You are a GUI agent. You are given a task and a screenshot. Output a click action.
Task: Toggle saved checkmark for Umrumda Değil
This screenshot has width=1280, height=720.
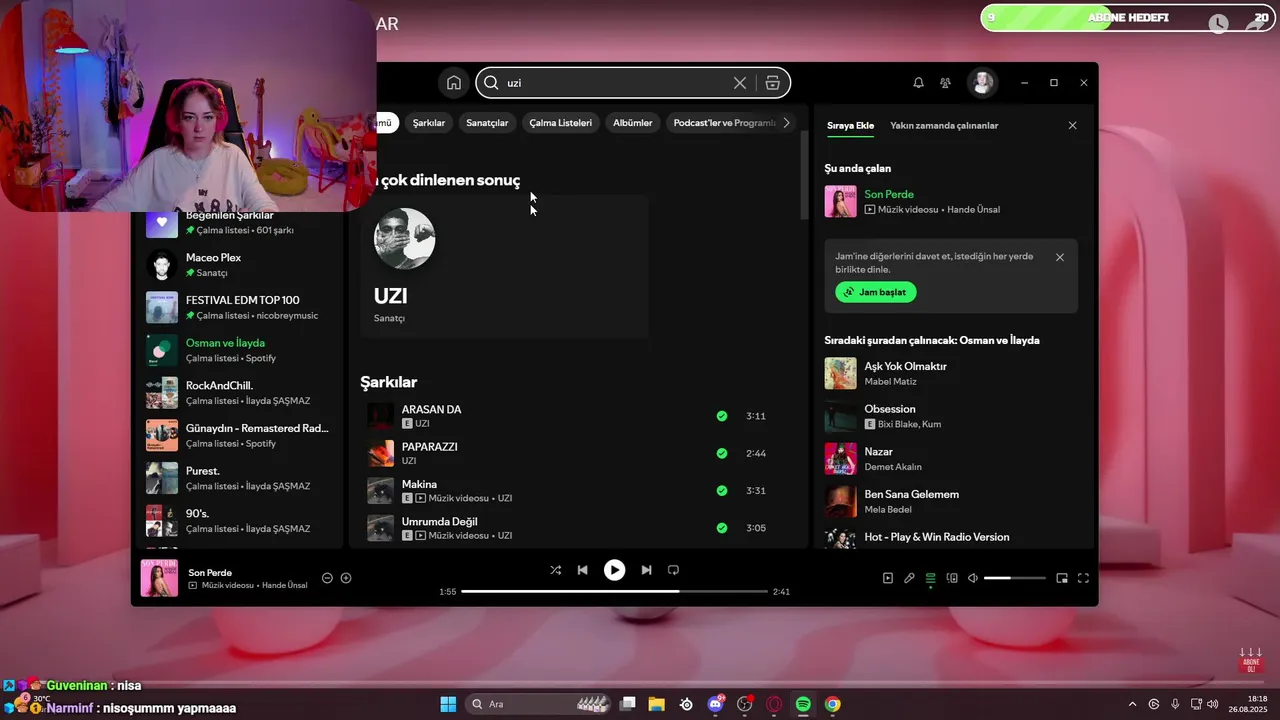coord(722,528)
